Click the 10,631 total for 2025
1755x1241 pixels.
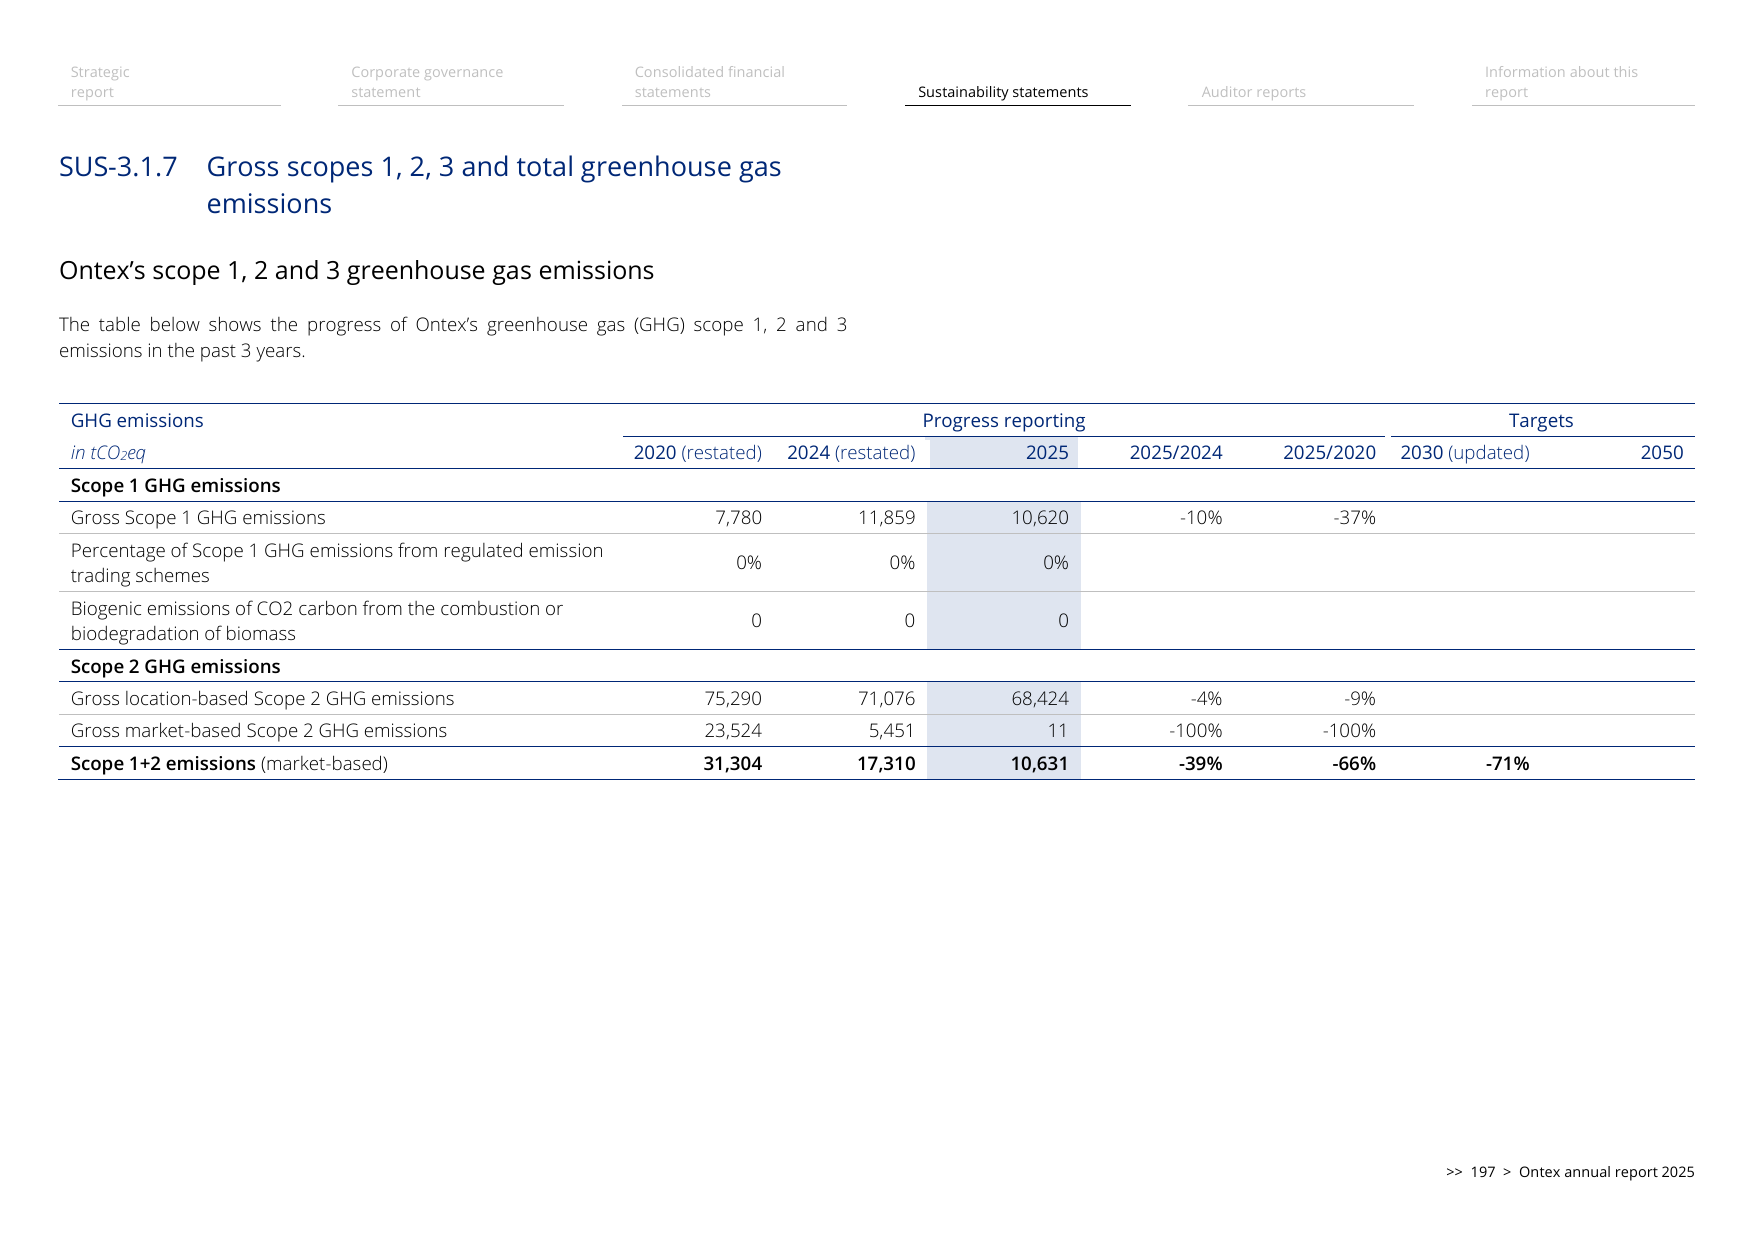click(1040, 764)
